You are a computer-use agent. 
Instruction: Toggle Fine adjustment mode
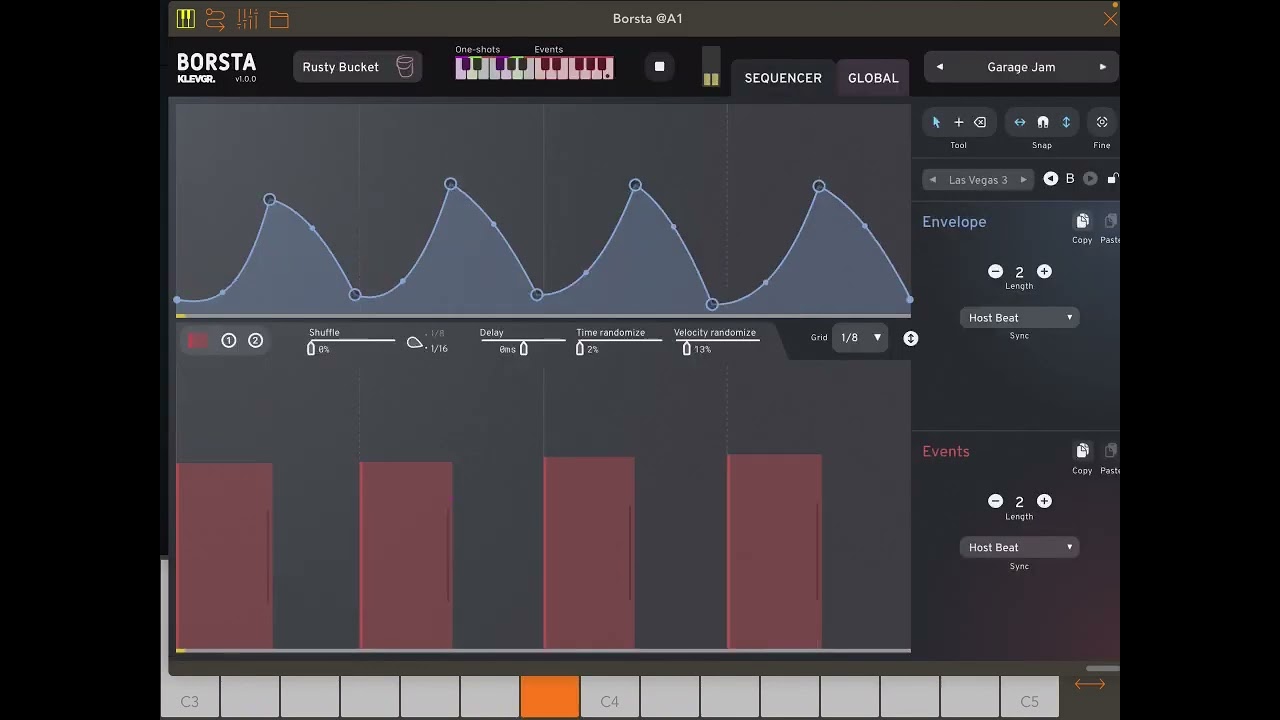[1102, 122]
